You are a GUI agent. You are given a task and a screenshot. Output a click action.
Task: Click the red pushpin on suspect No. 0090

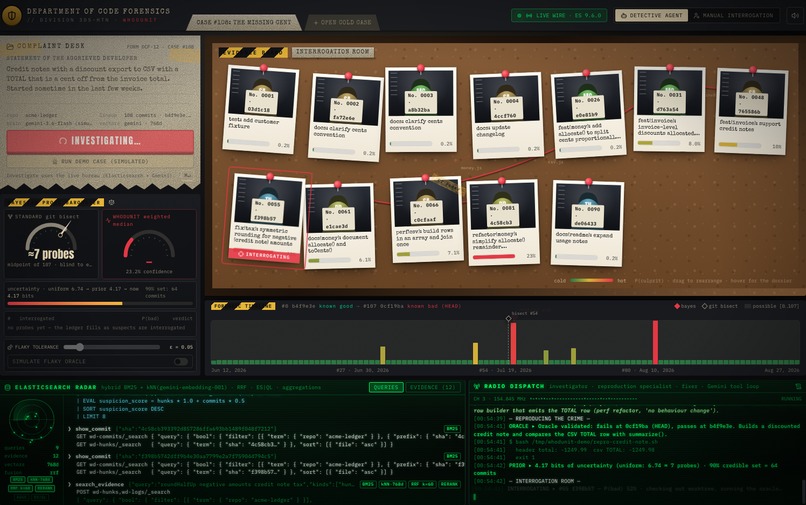589,182
